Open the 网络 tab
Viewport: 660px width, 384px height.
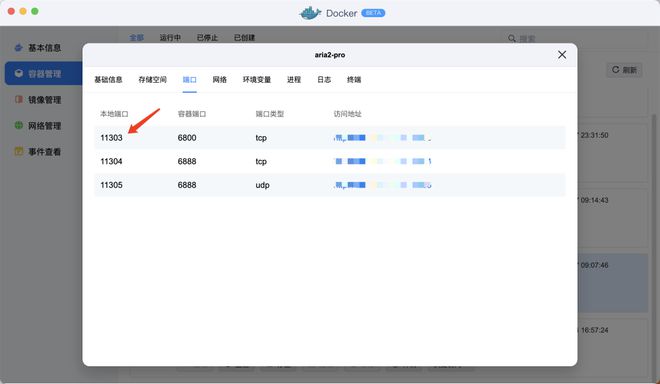click(x=220, y=80)
